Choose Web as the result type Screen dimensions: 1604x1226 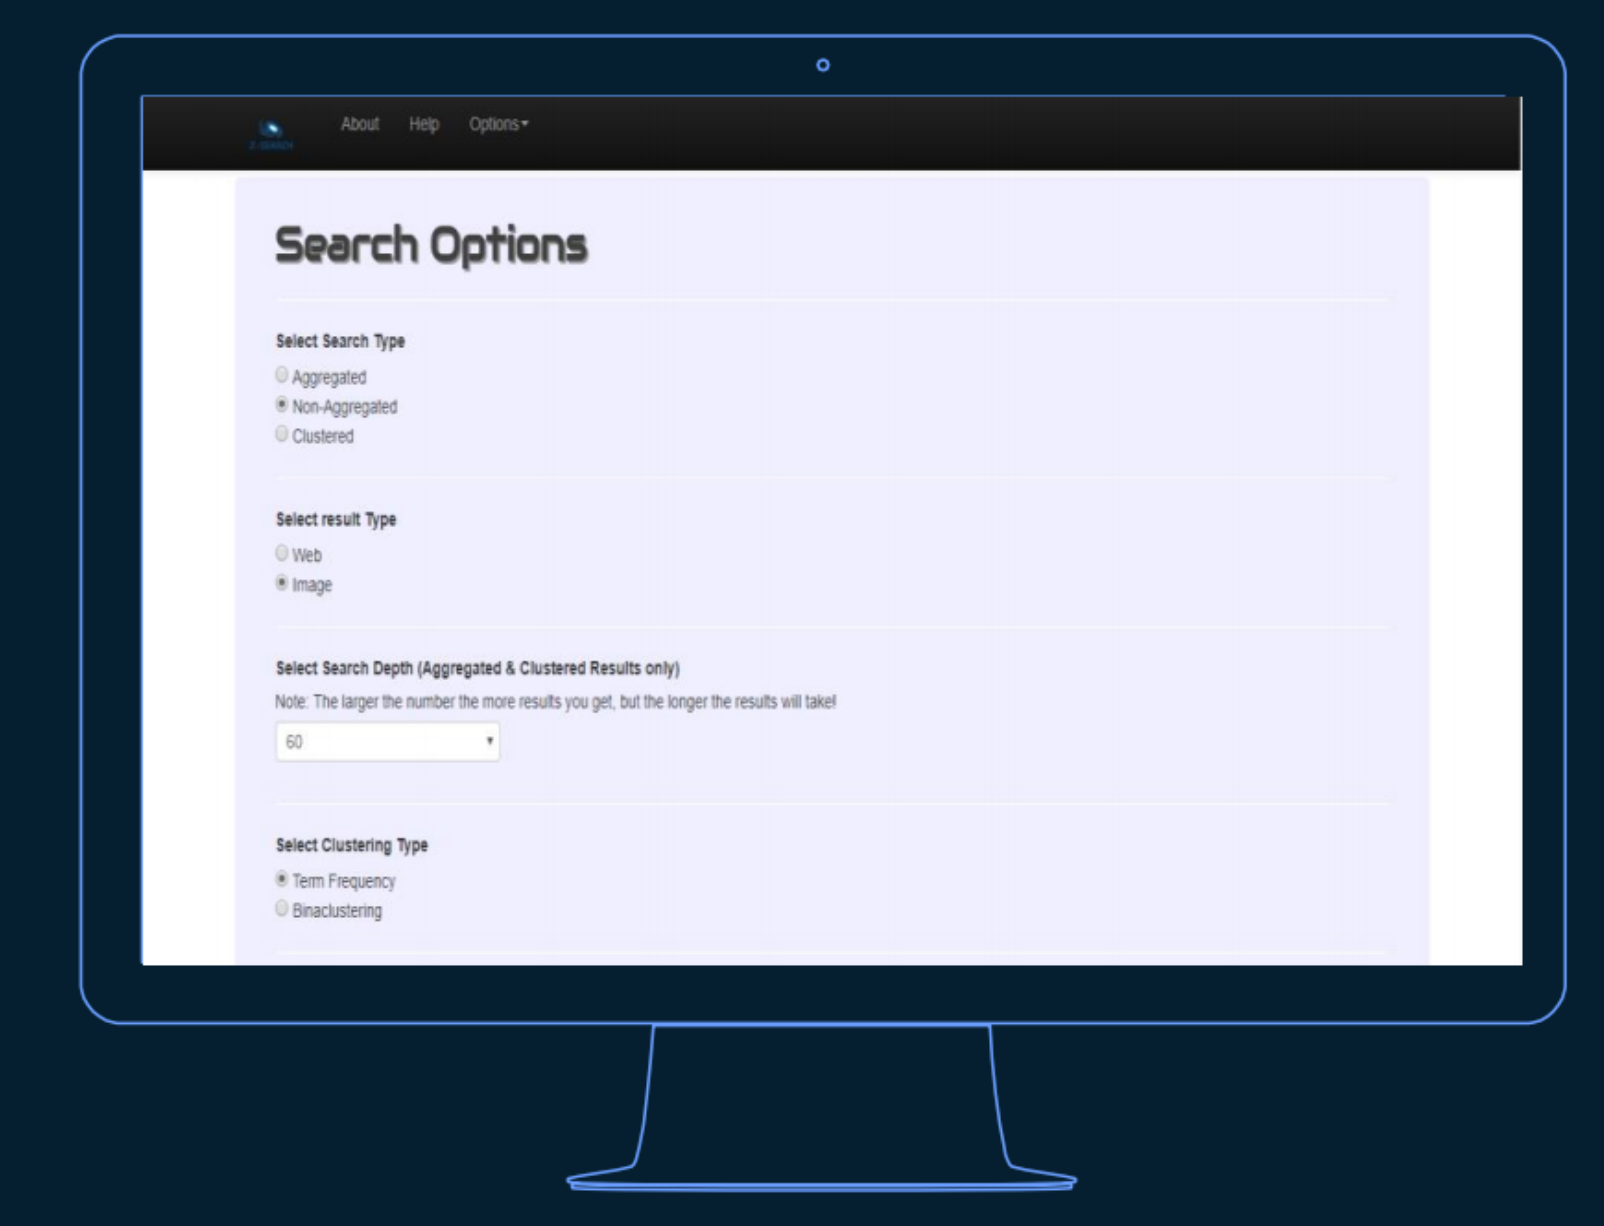click(x=281, y=552)
